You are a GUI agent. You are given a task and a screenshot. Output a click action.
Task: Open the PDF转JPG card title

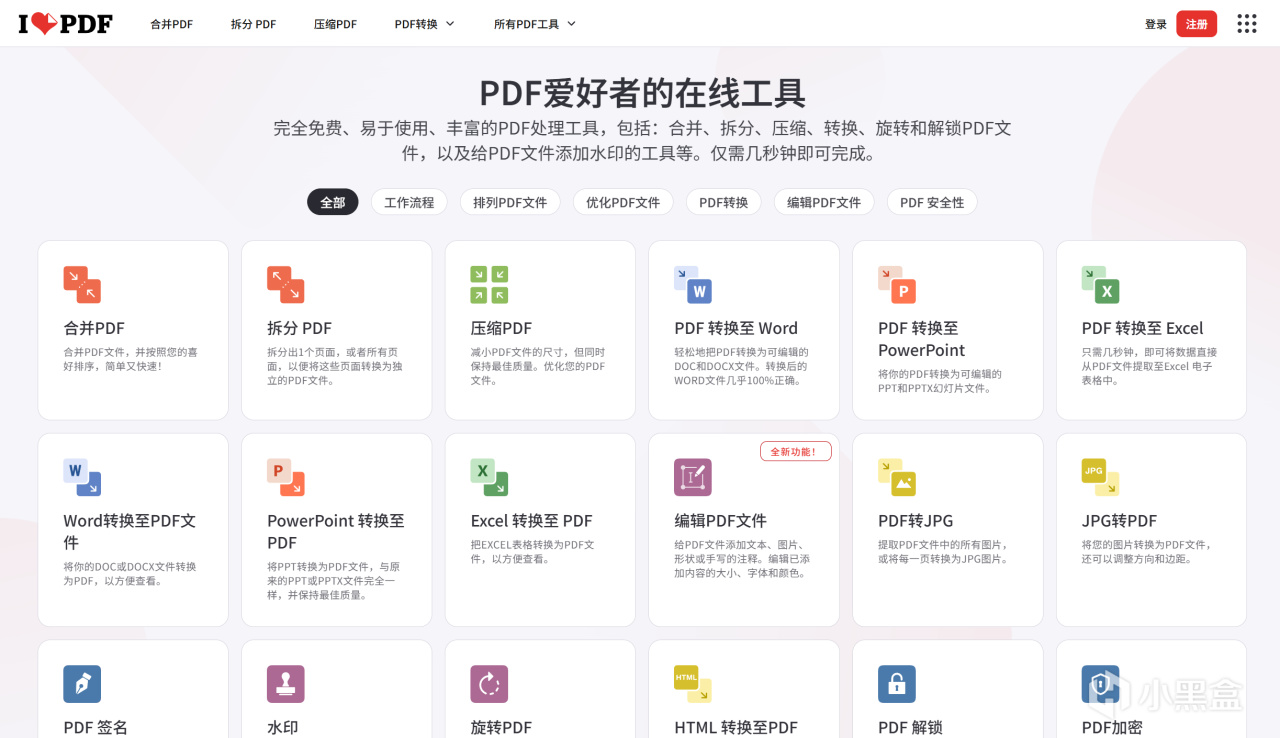coord(915,521)
